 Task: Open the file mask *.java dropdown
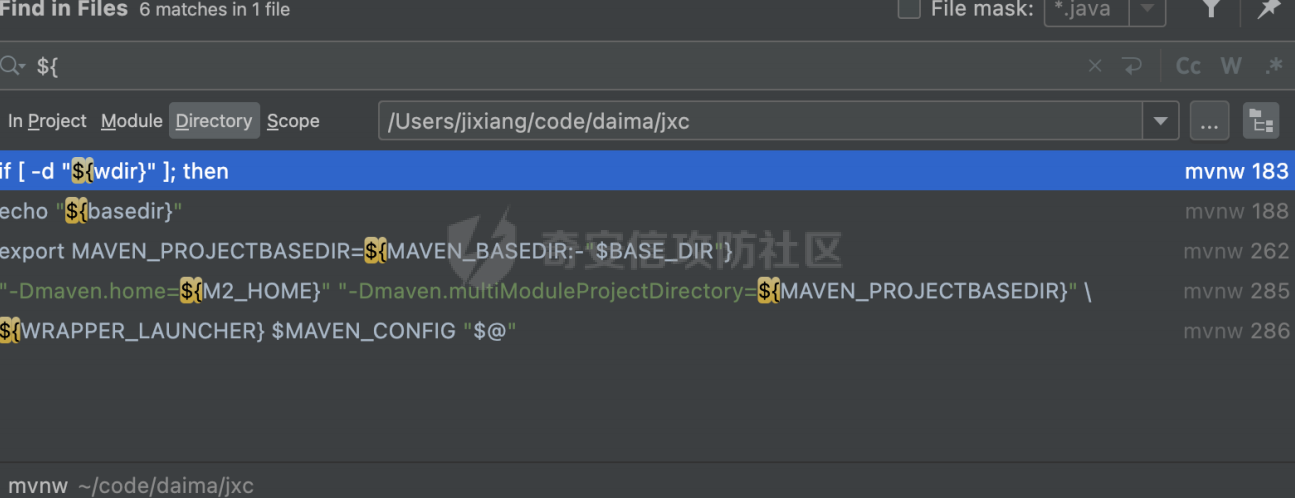coord(1148,10)
